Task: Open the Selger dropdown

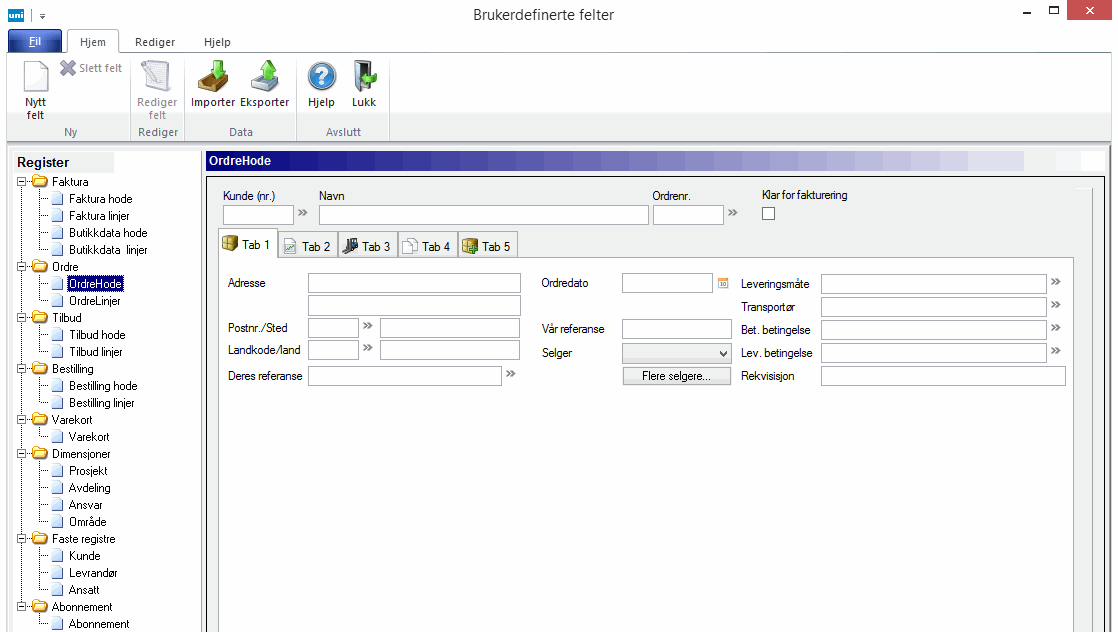Action: coord(723,353)
